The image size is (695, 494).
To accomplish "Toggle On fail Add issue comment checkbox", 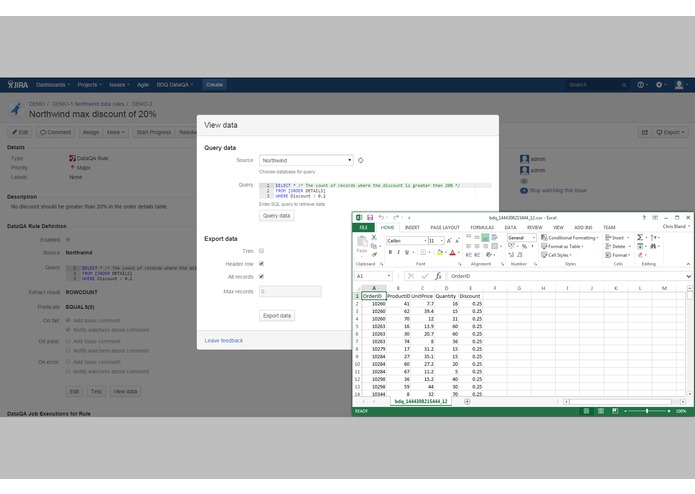I will (x=68, y=320).
